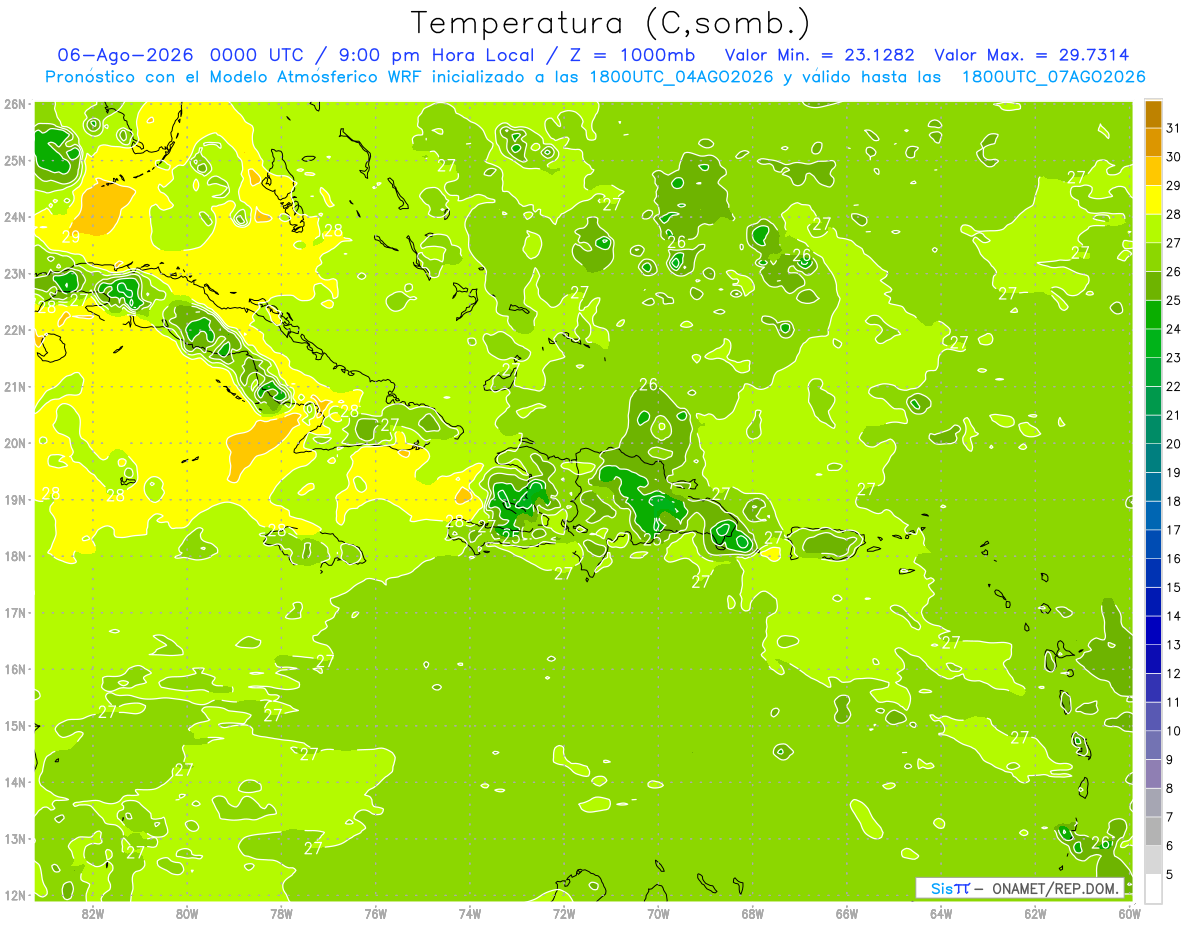The width and height of the screenshot is (1200, 927).
Task: Select the '12N' latitude axis label
Action: [x=15, y=895]
